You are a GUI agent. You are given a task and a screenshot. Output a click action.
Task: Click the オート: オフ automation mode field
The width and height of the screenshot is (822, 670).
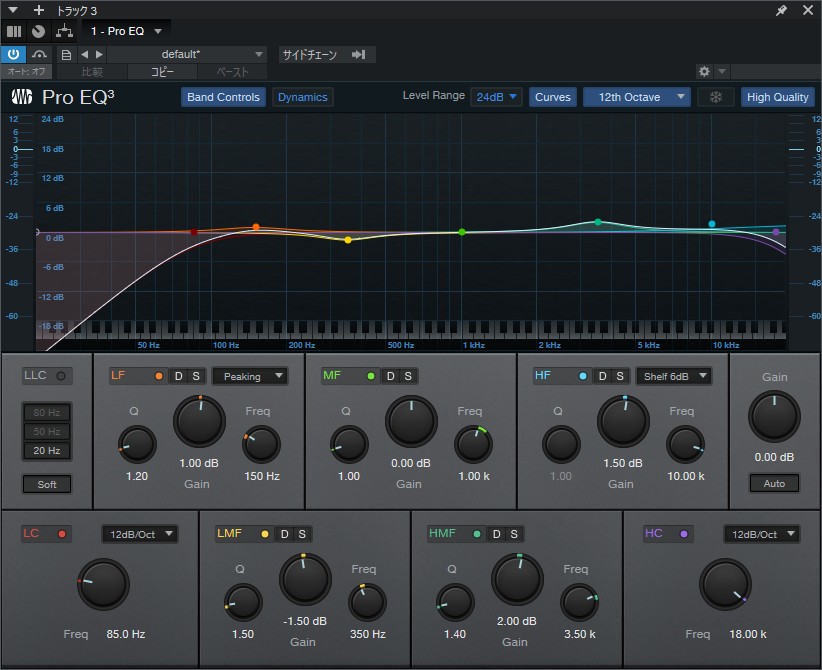[26, 71]
